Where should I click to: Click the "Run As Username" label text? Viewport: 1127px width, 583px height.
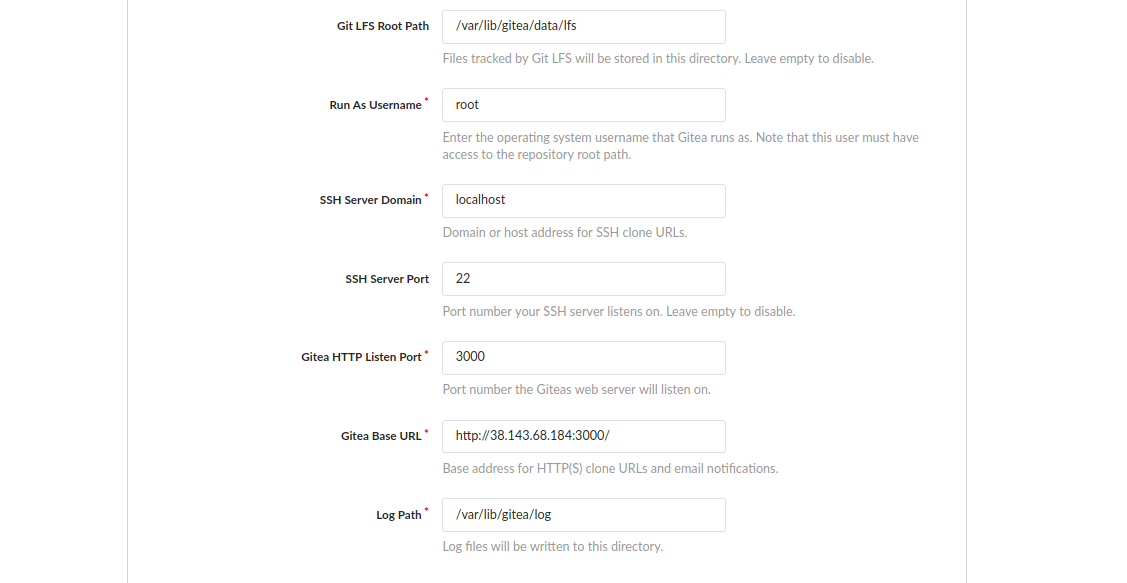[x=375, y=105]
